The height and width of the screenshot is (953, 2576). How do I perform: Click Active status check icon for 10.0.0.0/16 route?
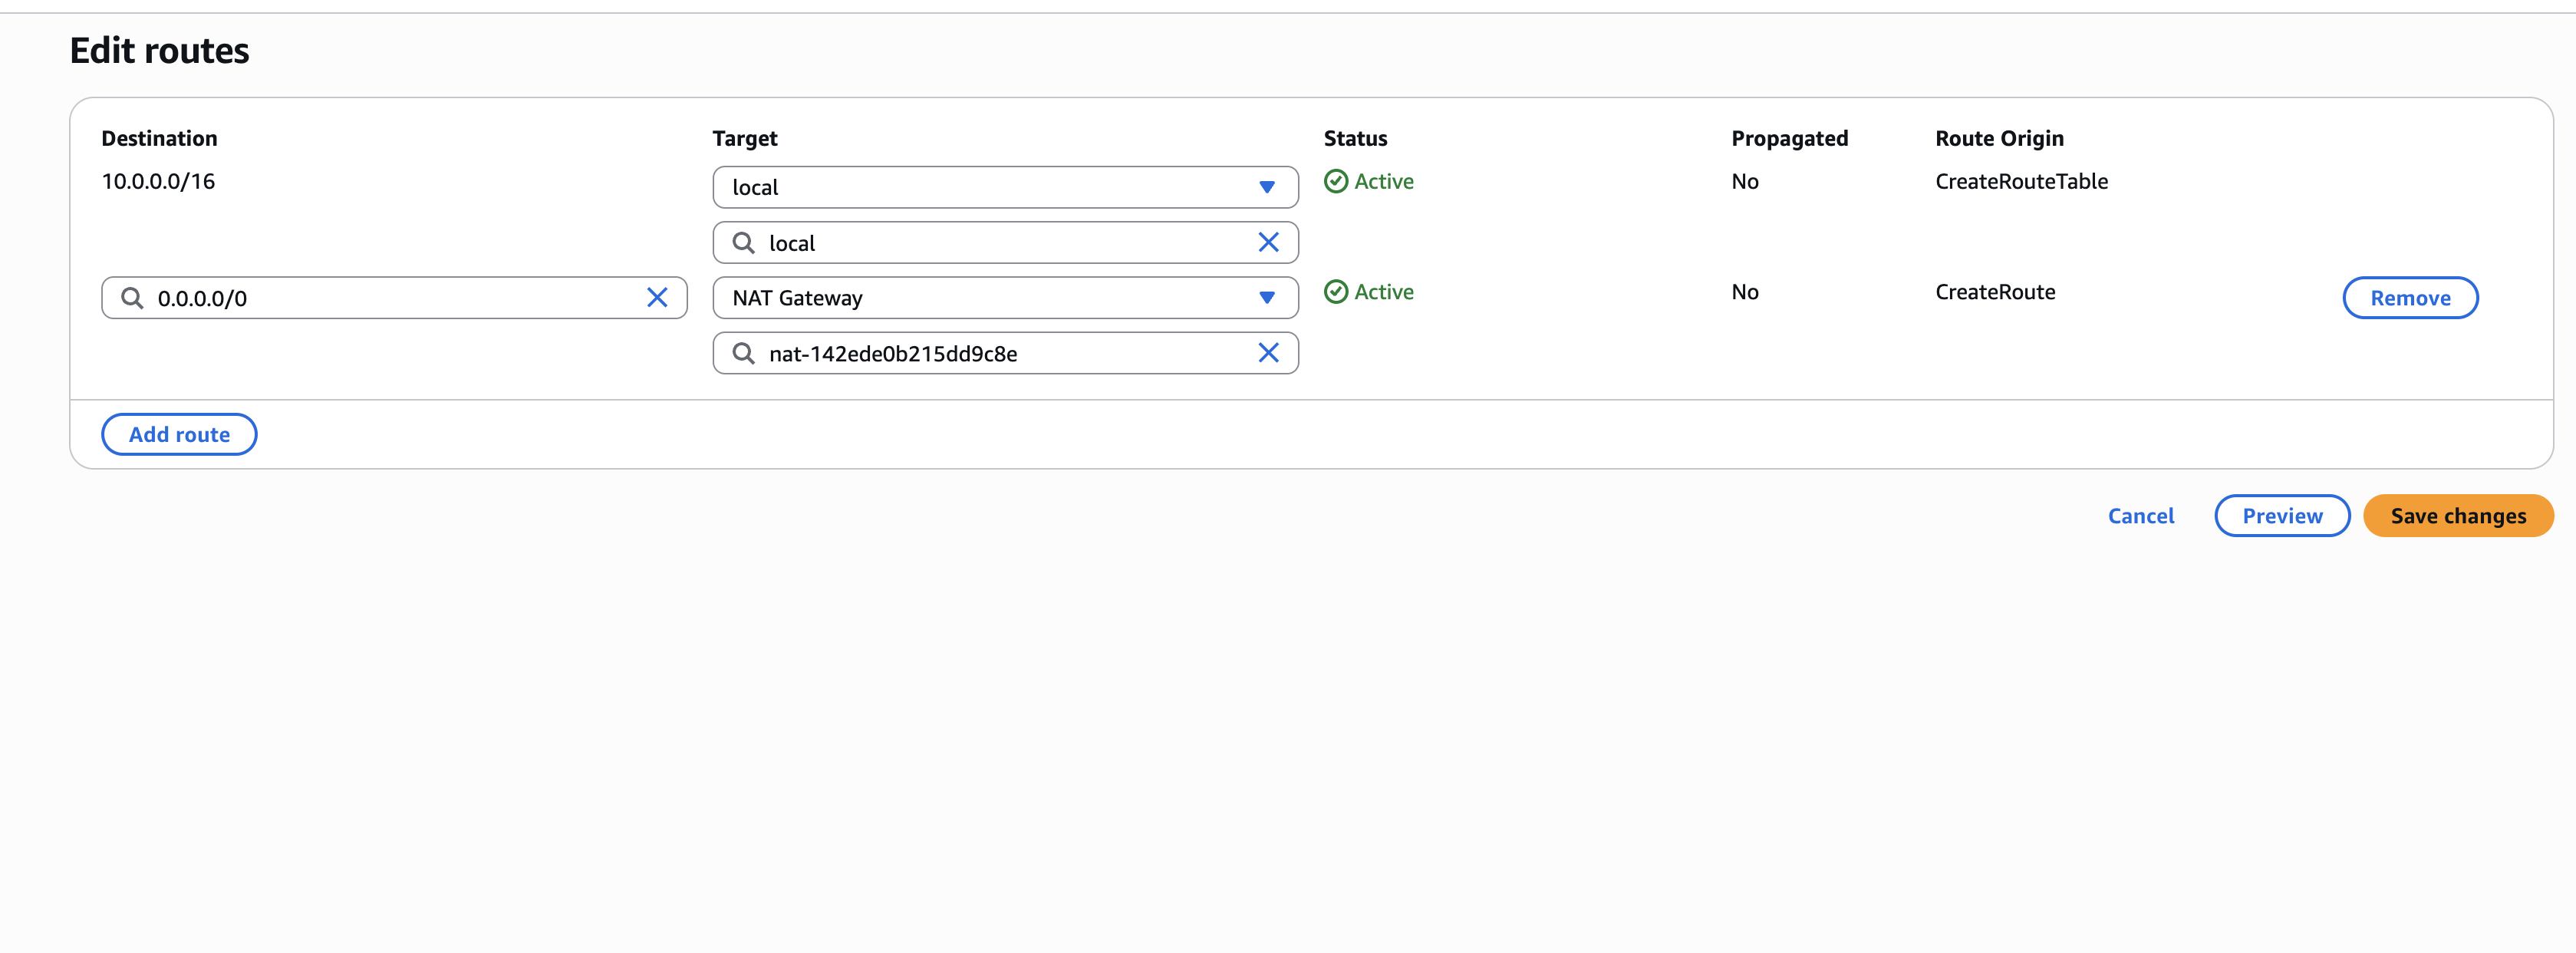[x=1336, y=181]
